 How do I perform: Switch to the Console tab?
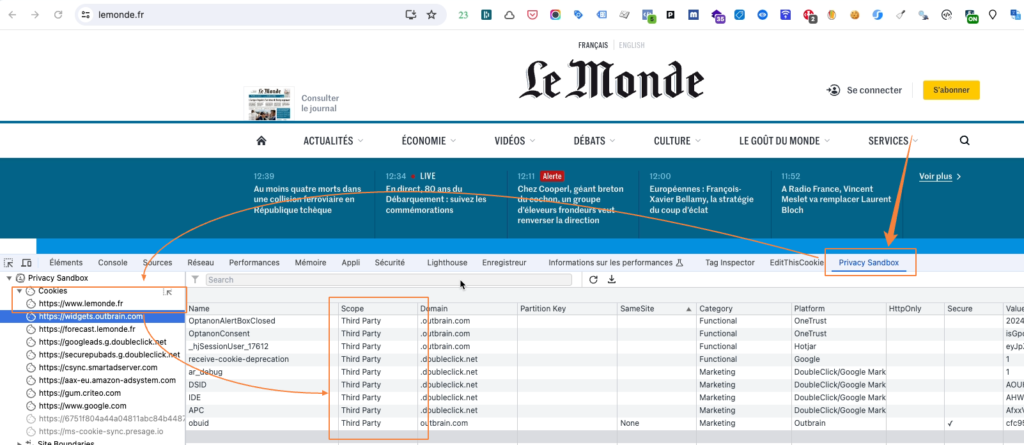click(113, 263)
